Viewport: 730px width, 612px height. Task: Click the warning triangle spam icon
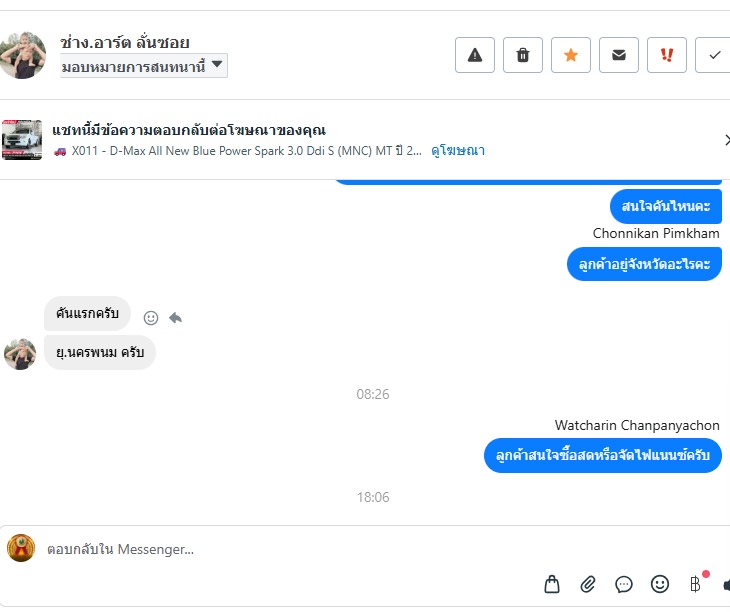[x=474, y=55]
